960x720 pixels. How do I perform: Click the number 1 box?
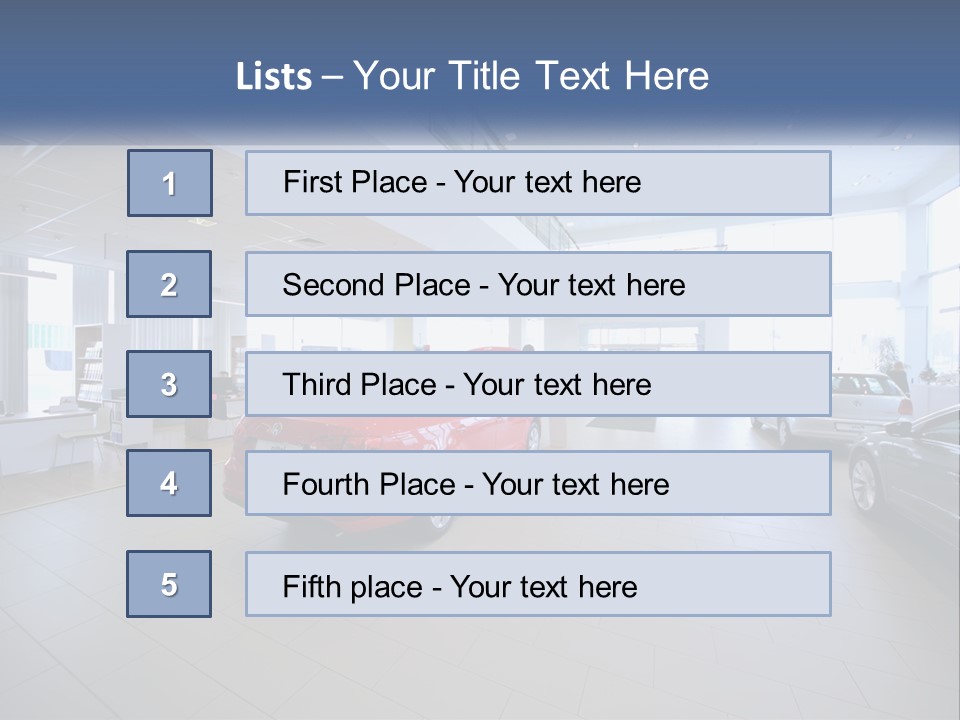click(170, 183)
